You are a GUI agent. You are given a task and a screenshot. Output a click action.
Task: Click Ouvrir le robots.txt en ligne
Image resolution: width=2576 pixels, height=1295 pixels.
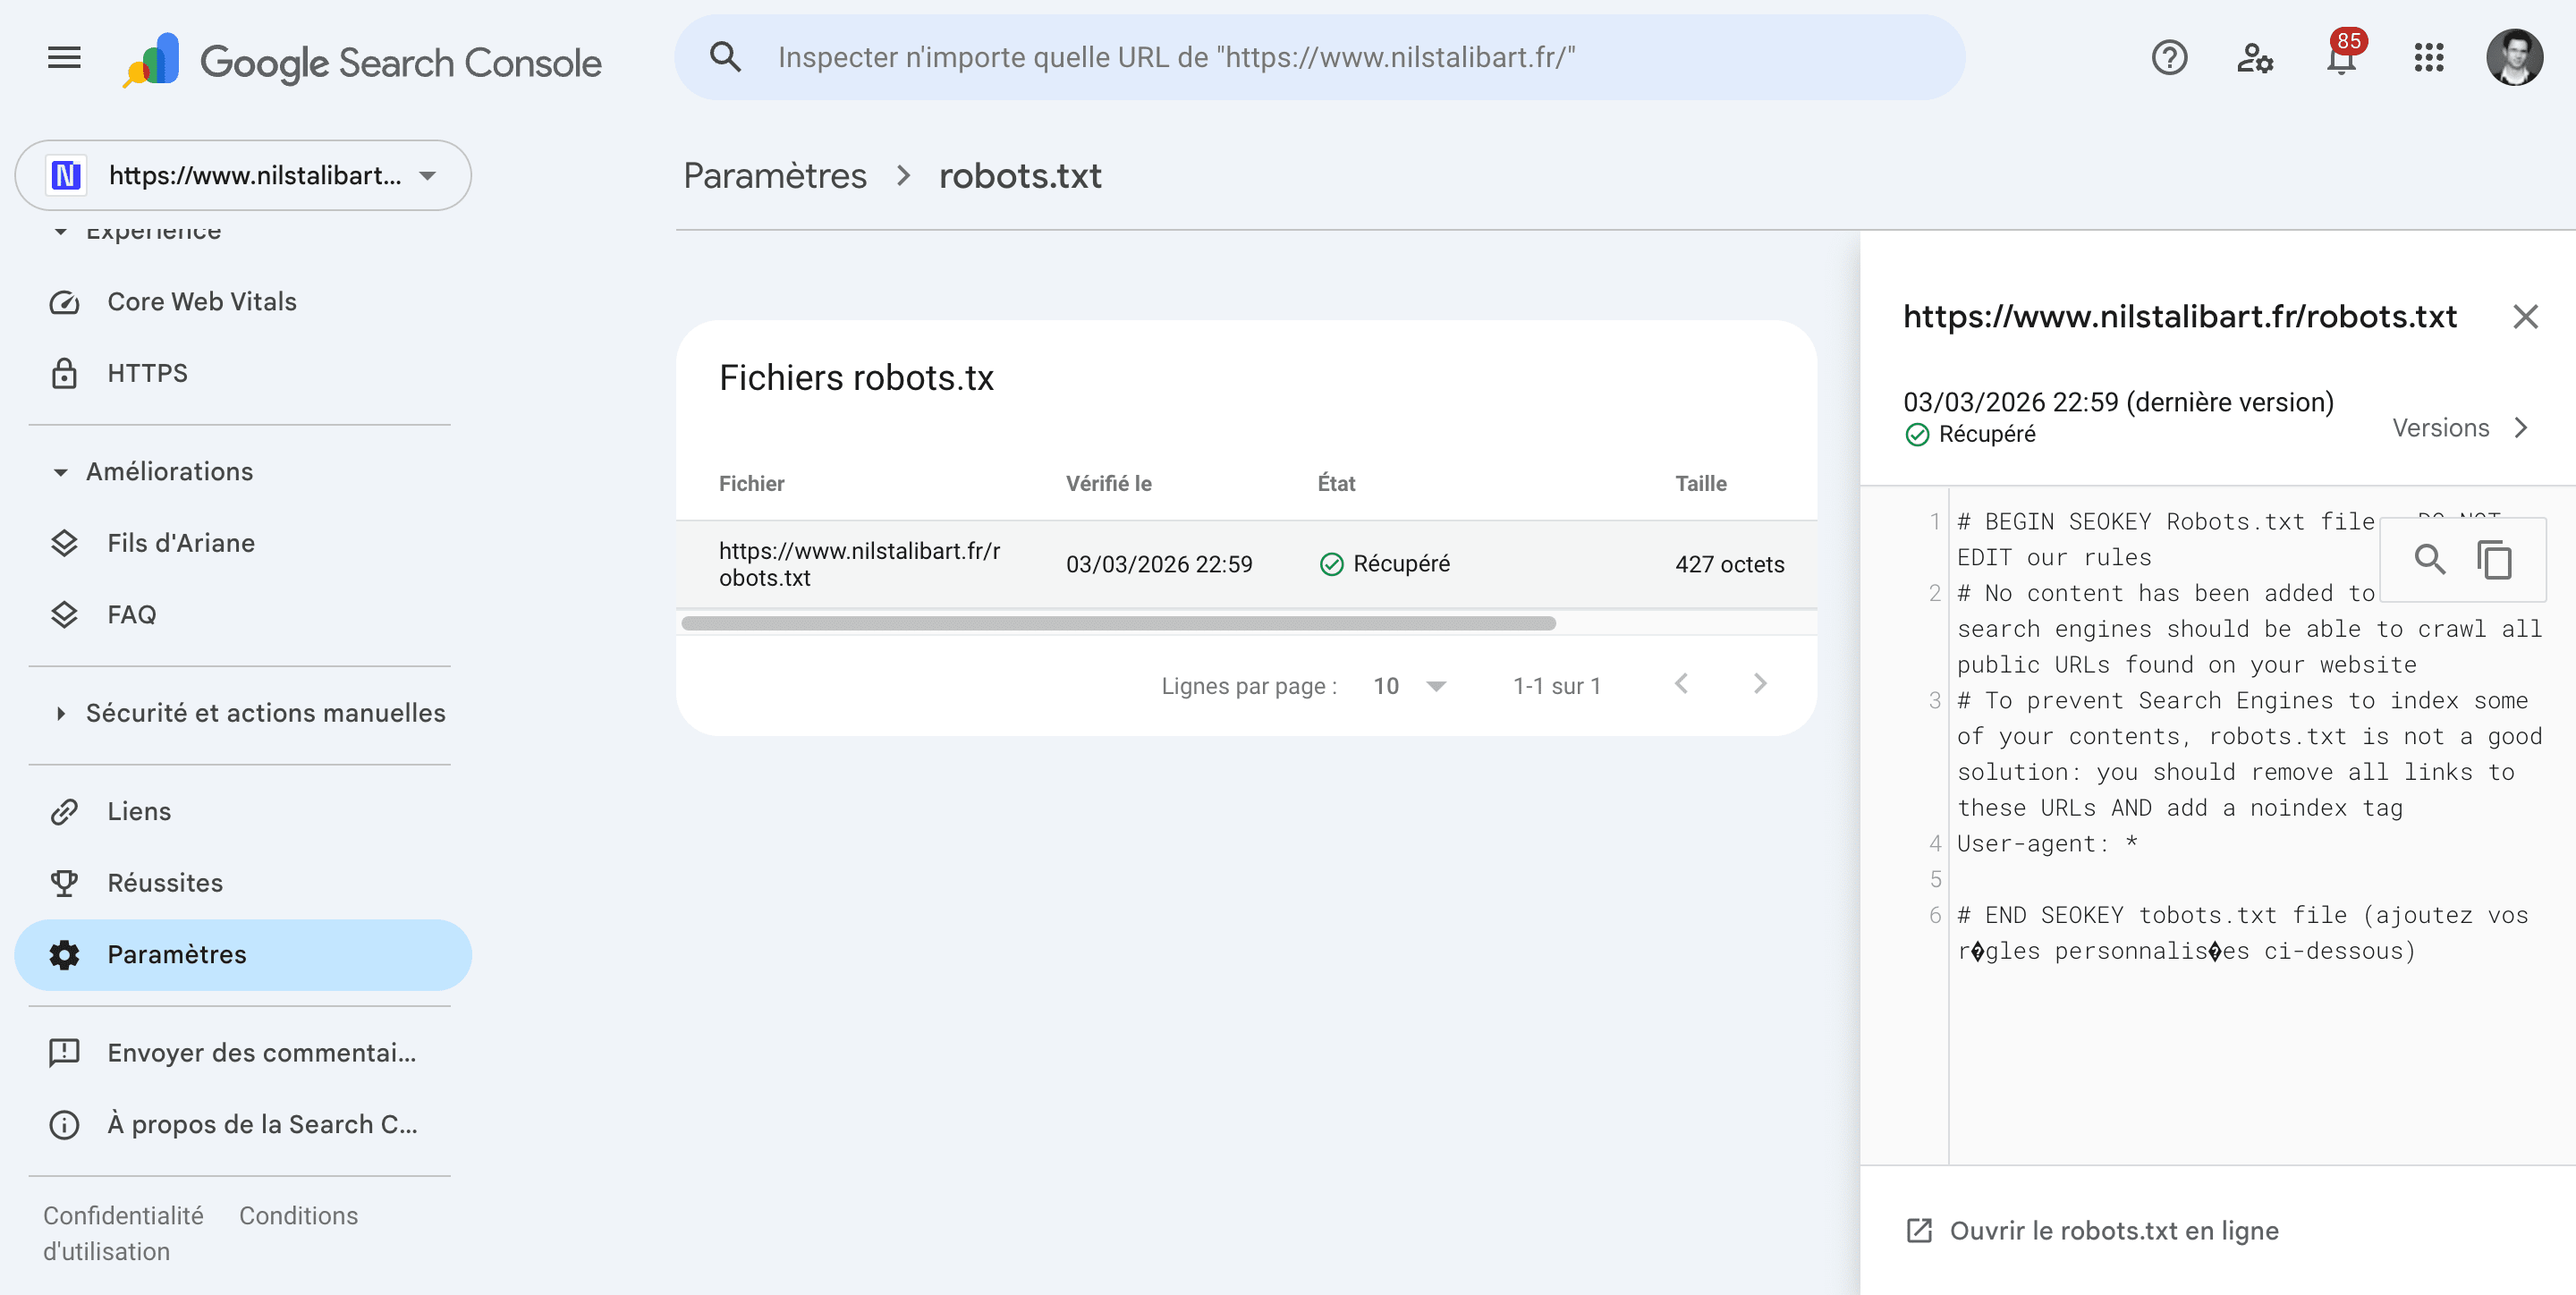click(x=2113, y=1231)
